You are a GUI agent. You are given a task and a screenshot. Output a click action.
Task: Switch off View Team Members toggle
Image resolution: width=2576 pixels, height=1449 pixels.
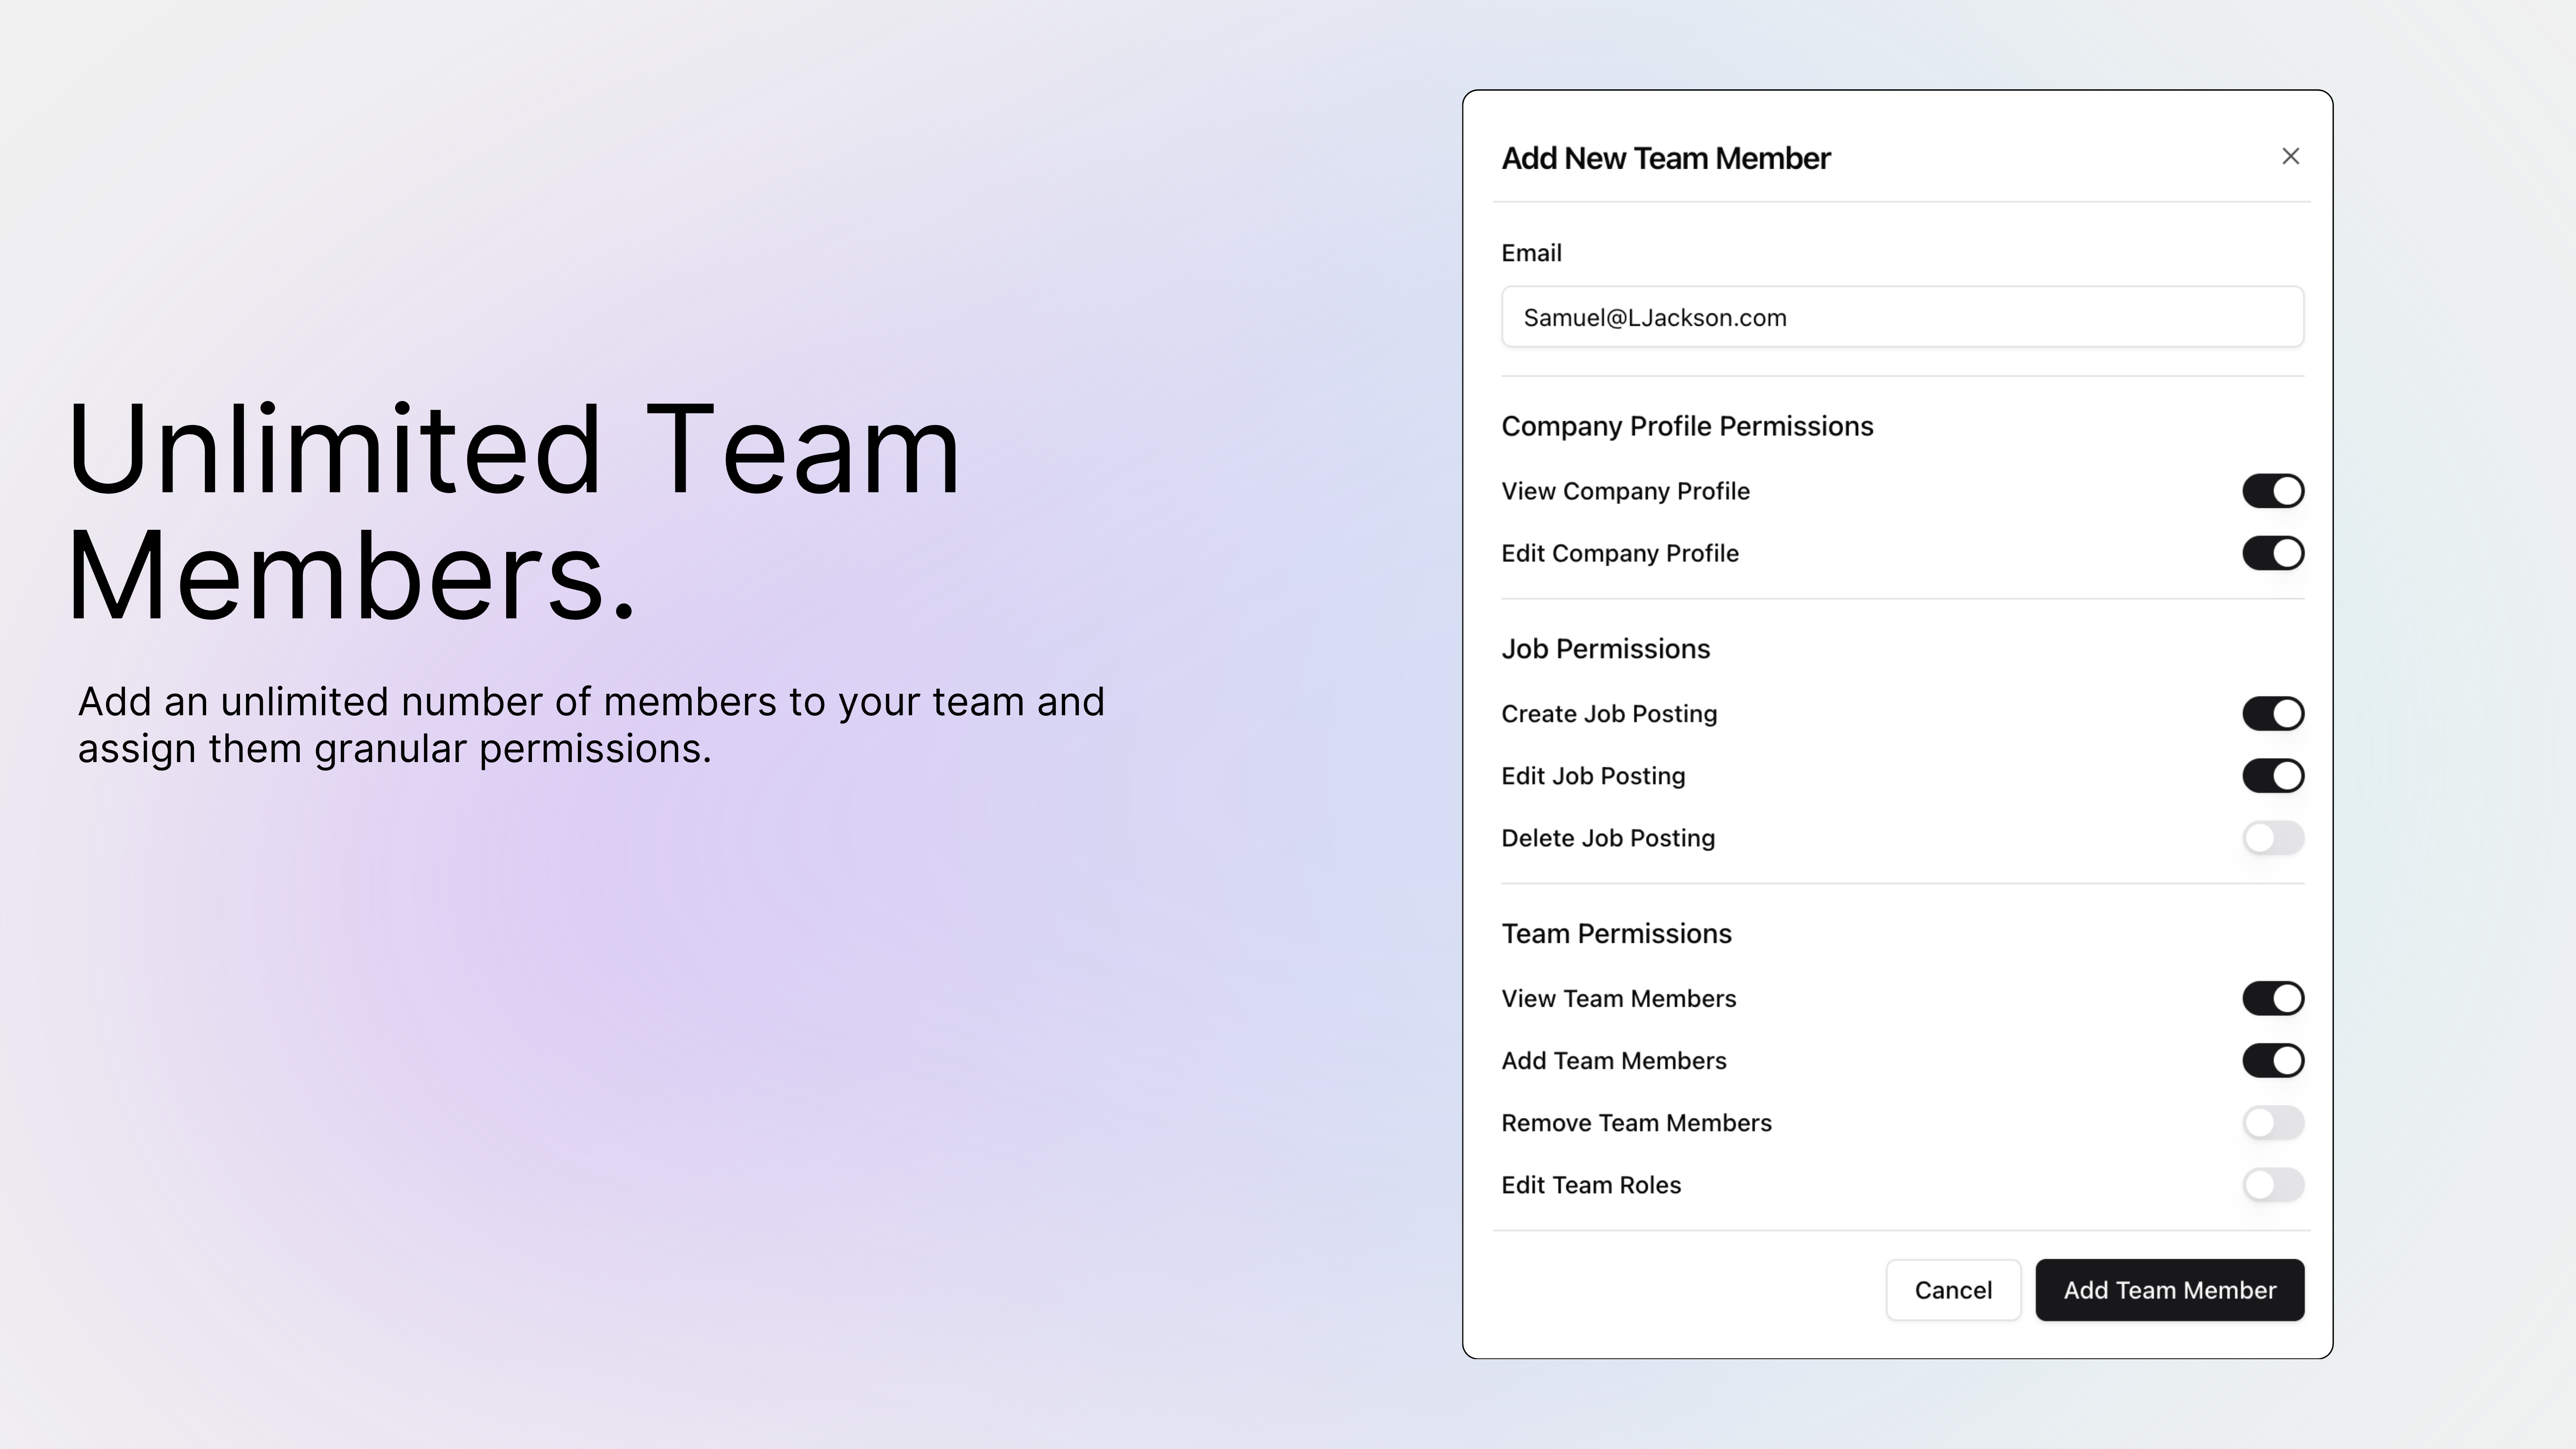tap(2272, 998)
